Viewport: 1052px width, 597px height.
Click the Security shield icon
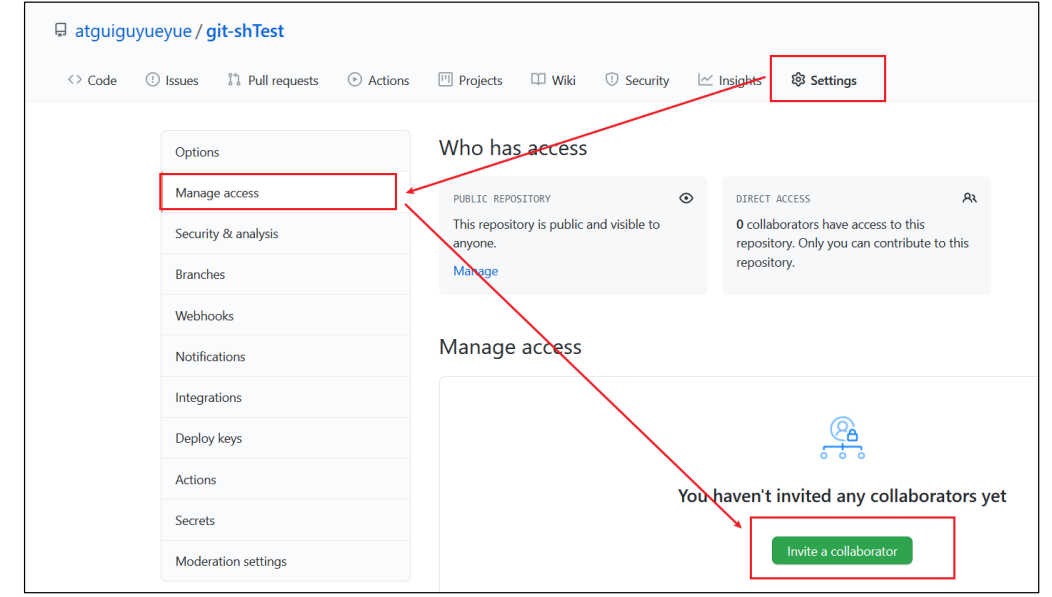point(611,80)
